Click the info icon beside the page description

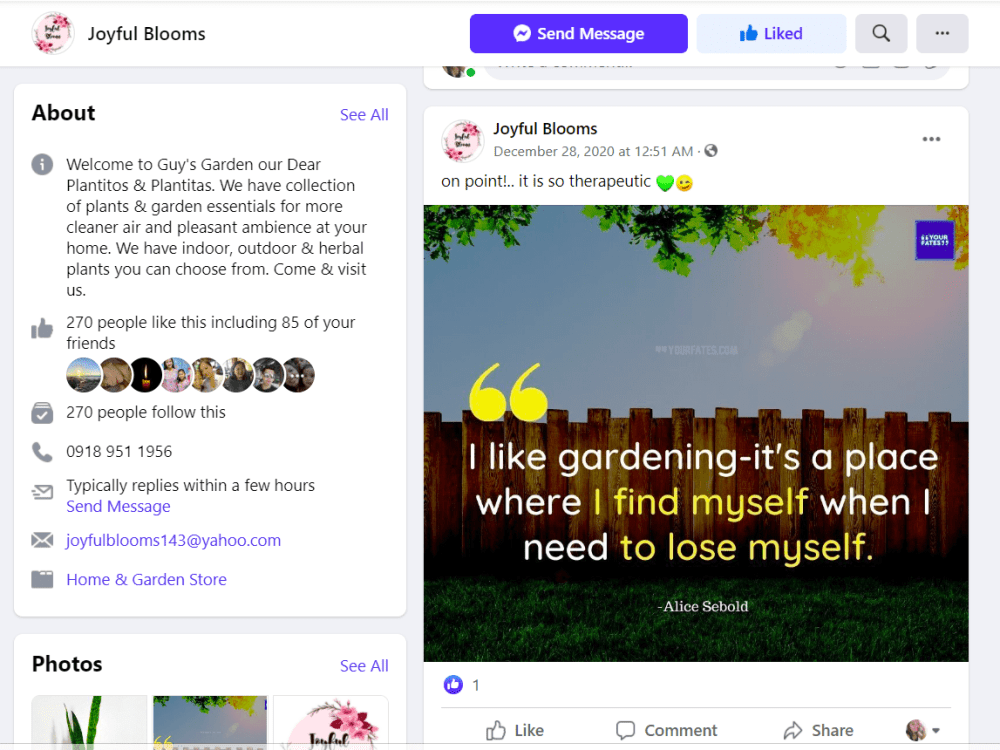(x=42, y=165)
